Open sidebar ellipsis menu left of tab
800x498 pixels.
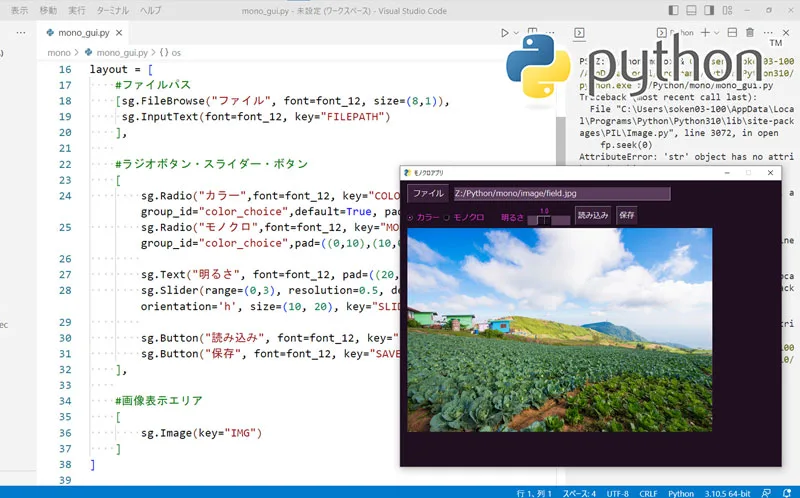(x=21, y=33)
